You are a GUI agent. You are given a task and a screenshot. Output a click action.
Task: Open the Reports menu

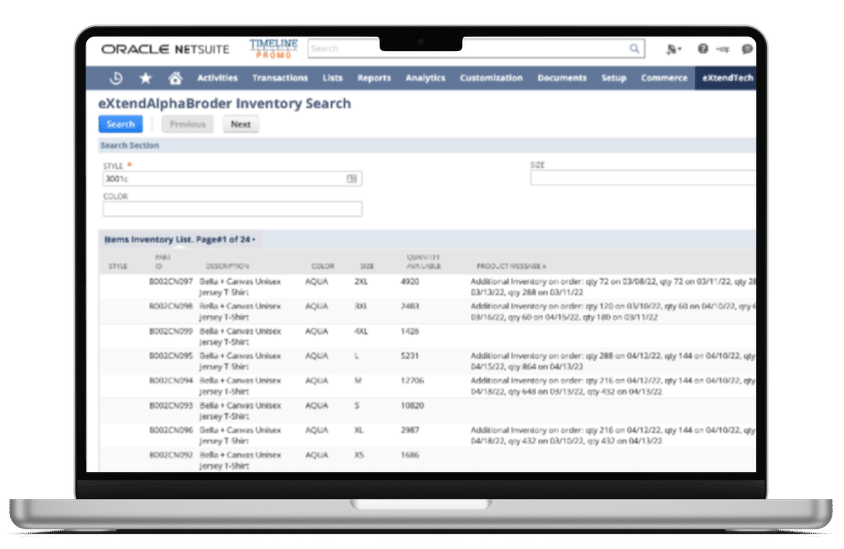(374, 78)
